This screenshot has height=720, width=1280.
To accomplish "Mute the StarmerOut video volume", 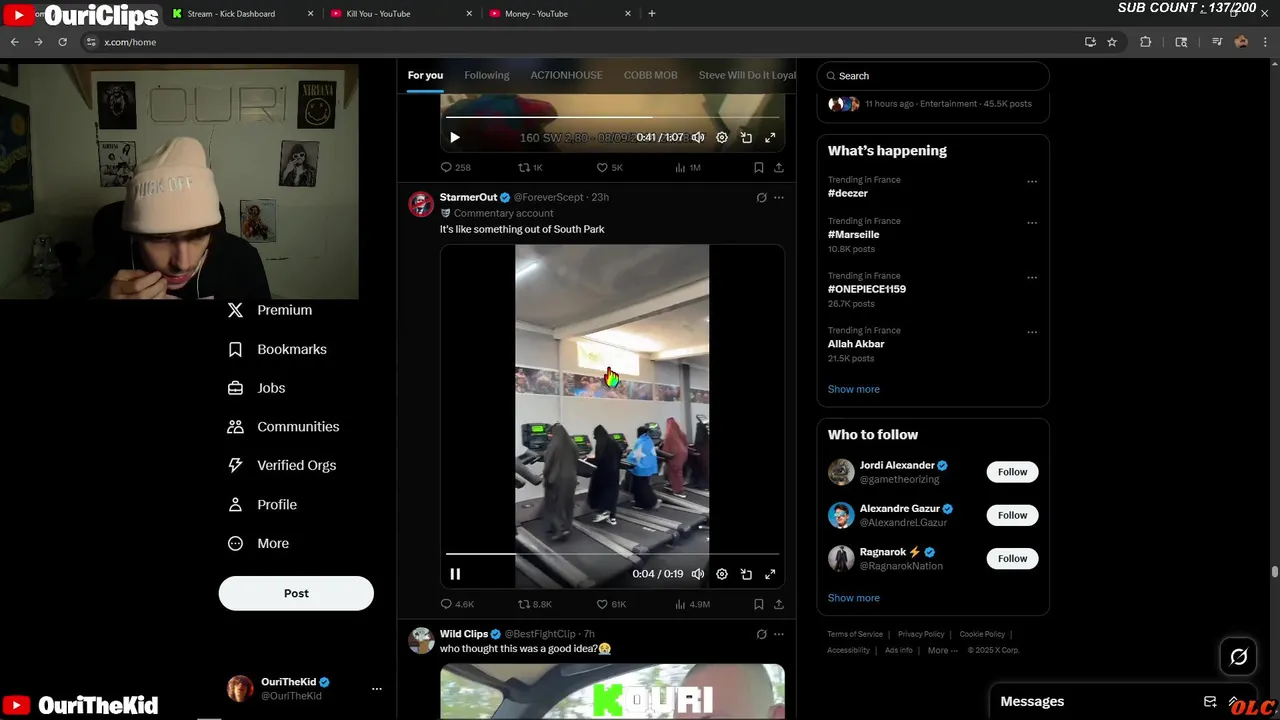I will [698, 574].
